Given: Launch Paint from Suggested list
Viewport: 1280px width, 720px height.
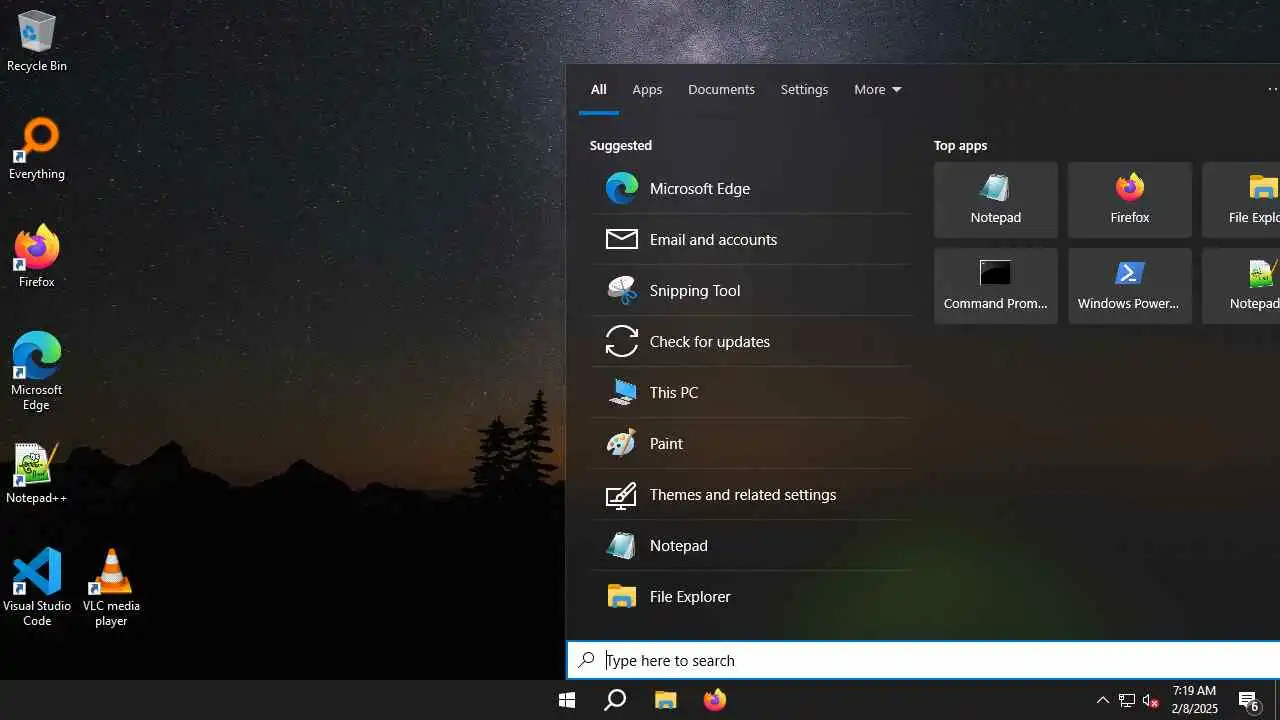Looking at the screenshot, I should tap(751, 443).
